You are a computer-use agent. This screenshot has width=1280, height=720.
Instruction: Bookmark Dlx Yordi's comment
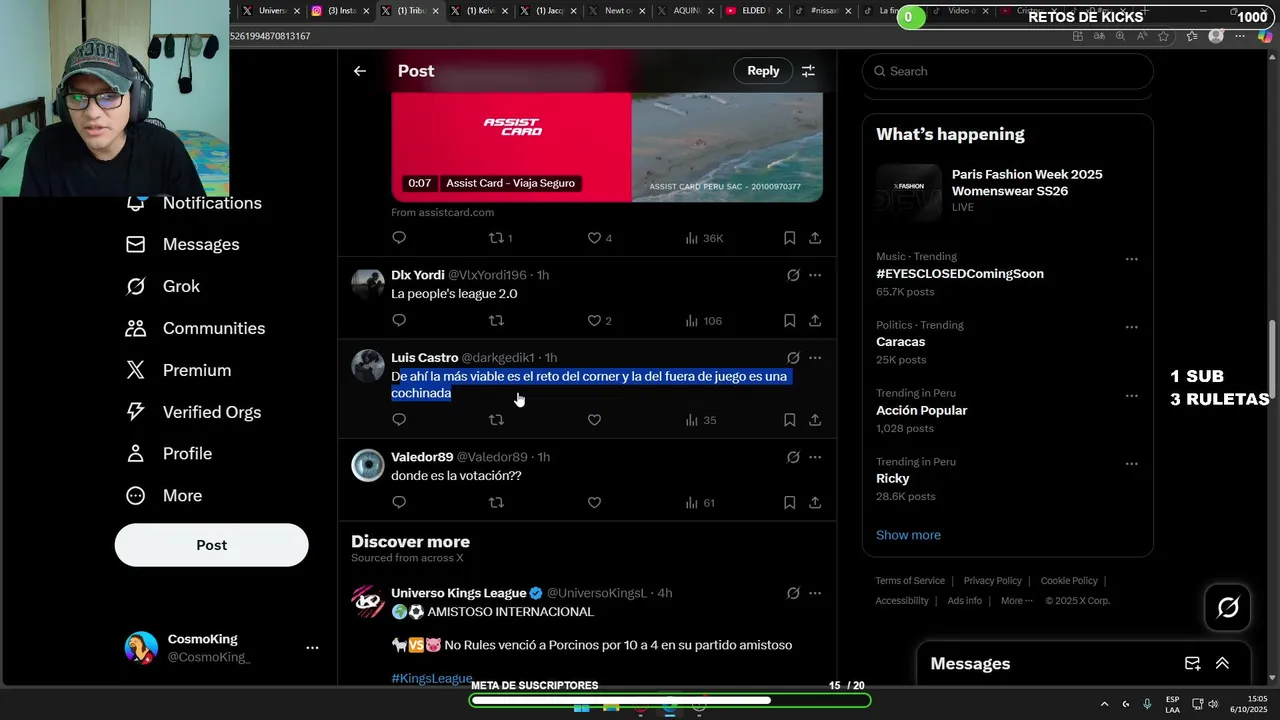pyautogui.click(x=789, y=321)
